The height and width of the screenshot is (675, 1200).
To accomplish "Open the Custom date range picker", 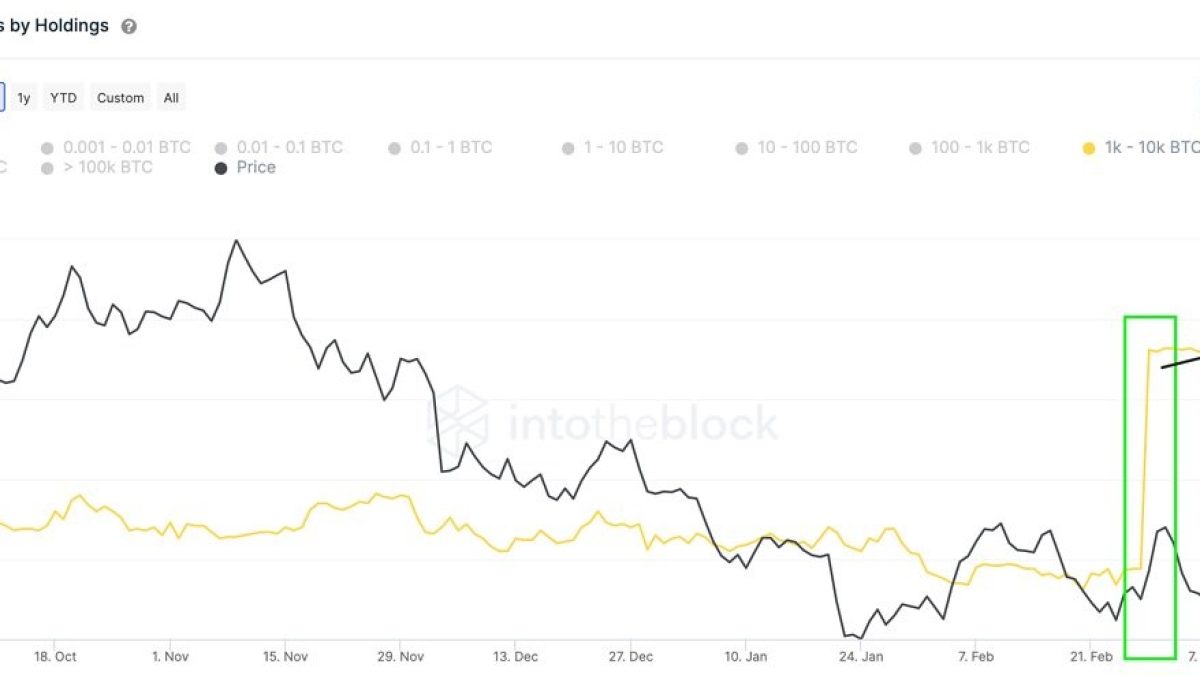I will click(x=120, y=98).
